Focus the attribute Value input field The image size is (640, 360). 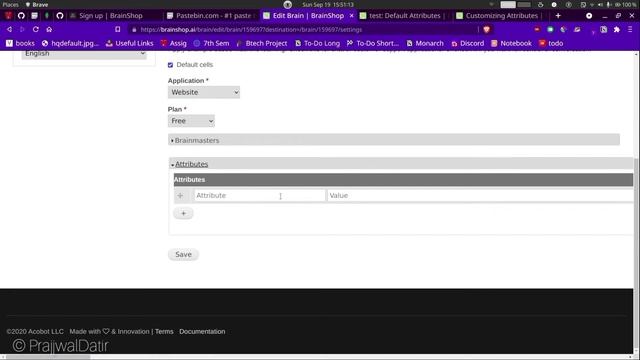coord(480,196)
